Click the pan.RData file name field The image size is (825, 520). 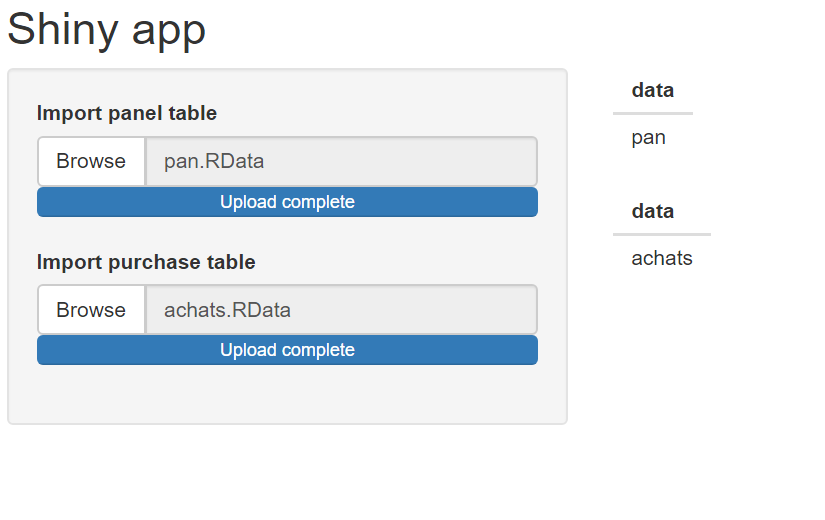pos(341,161)
